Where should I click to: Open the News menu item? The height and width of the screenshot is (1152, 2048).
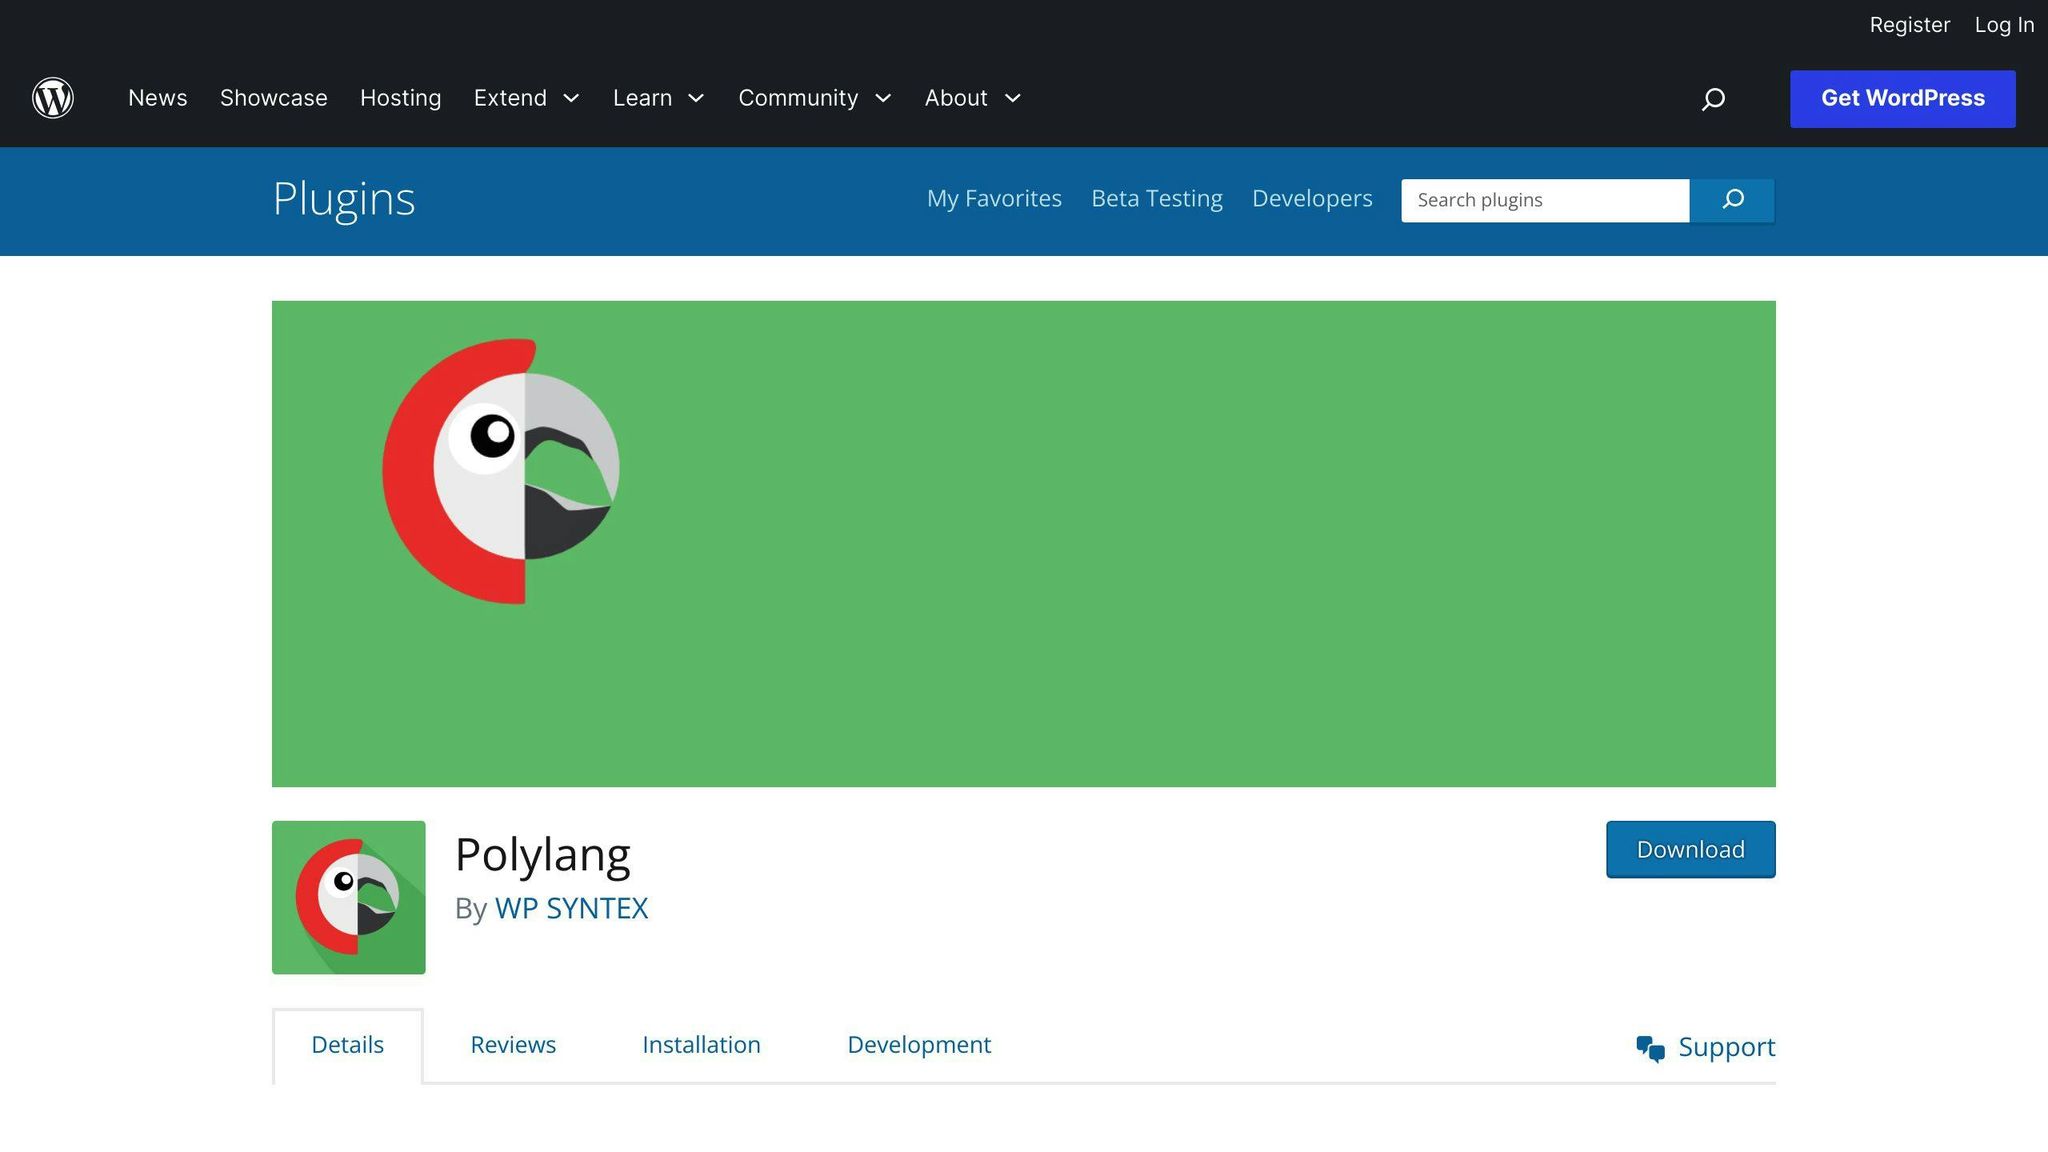click(x=158, y=98)
